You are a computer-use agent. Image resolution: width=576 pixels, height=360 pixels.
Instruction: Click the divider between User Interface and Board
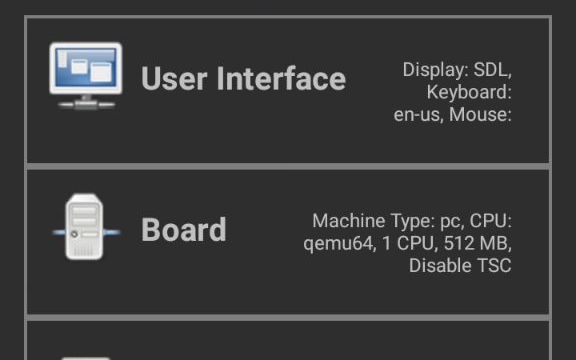[x=288, y=166]
